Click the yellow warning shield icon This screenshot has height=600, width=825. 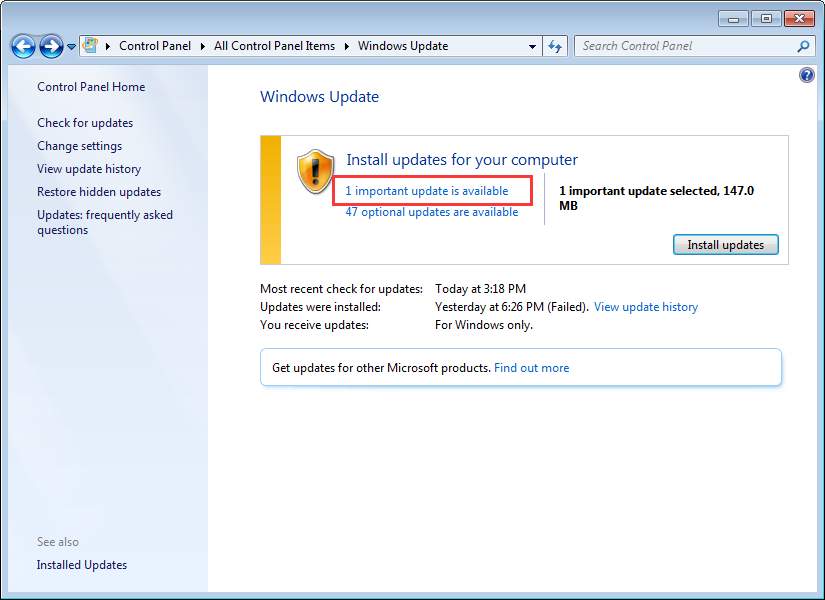click(x=315, y=171)
